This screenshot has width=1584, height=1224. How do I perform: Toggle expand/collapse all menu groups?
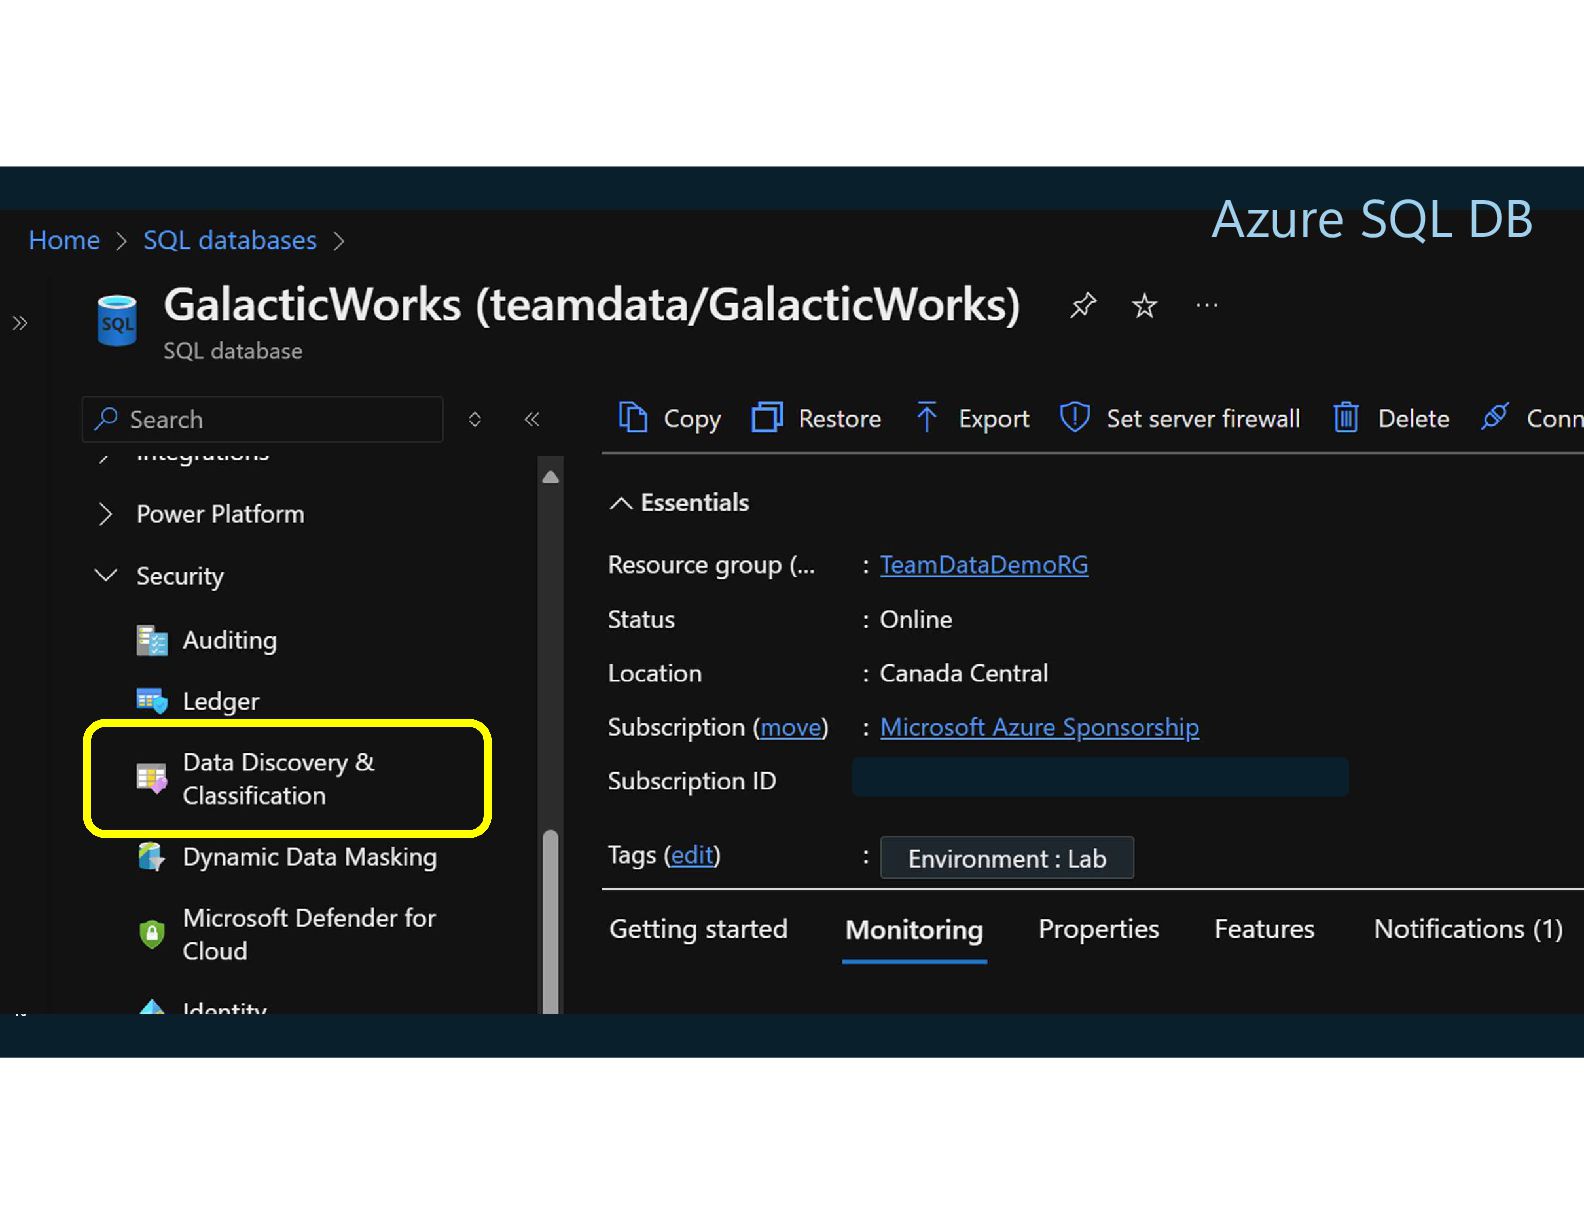[475, 419]
